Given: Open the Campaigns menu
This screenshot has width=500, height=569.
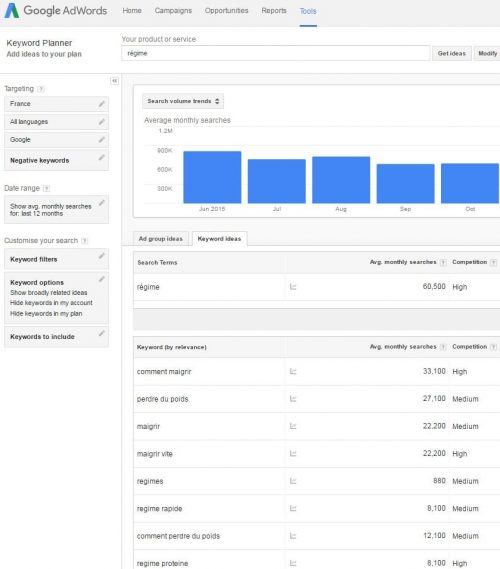Looking at the screenshot, I should (173, 11).
